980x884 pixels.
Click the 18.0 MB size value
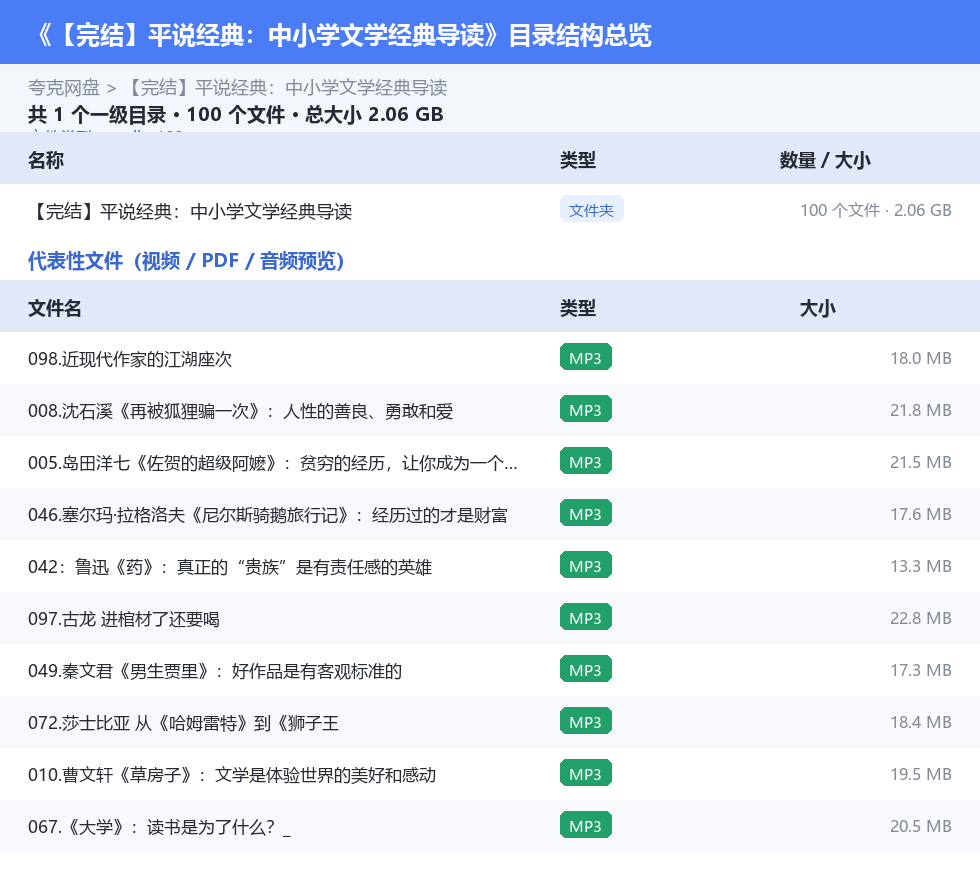(x=921, y=358)
